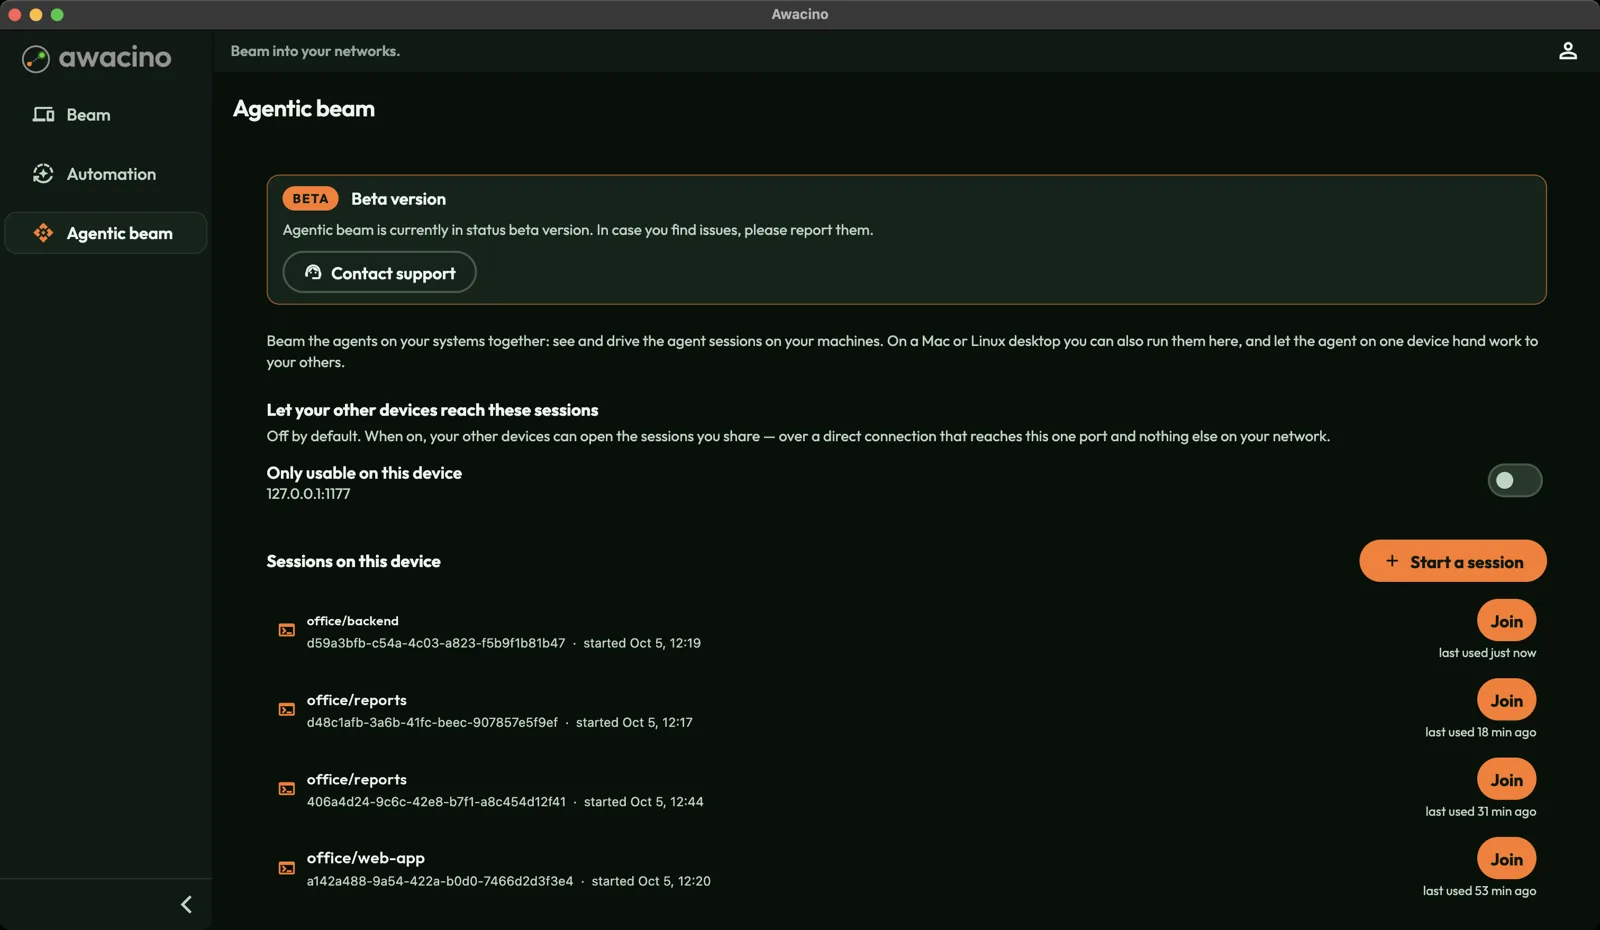Click session ID 406a4d24-9c6c-42e8-b7f1-a8c454d12f41

tap(436, 802)
